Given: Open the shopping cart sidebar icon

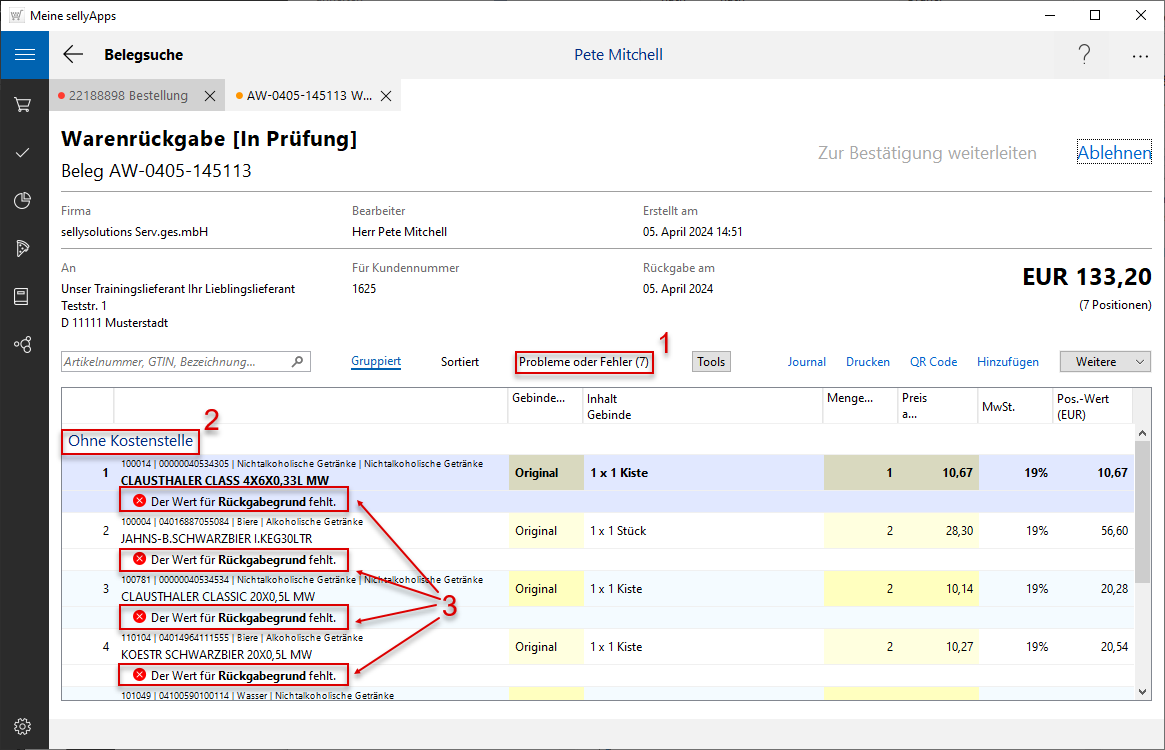Looking at the screenshot, I should pos(24,104).
